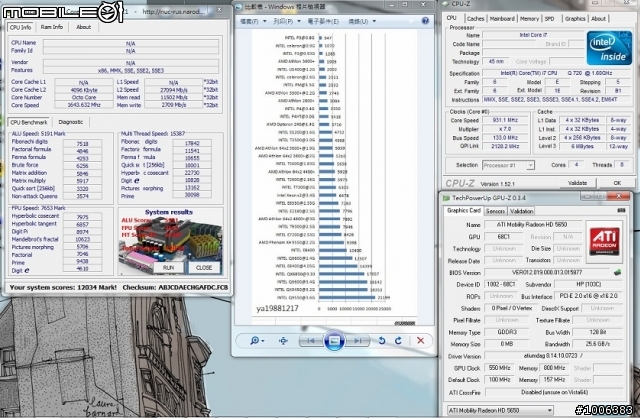
Task: Expand zoom magnifier dropdown arrow
Action: point(262,341)
